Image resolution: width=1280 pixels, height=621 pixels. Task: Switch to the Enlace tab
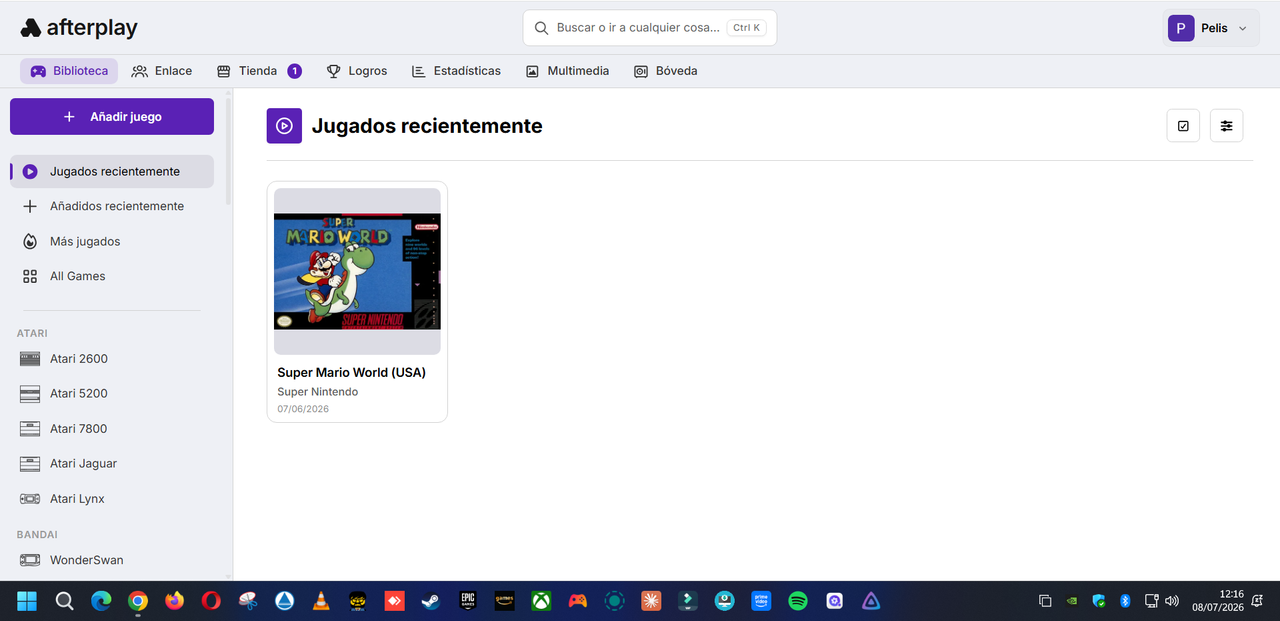(x=162, y=71)
